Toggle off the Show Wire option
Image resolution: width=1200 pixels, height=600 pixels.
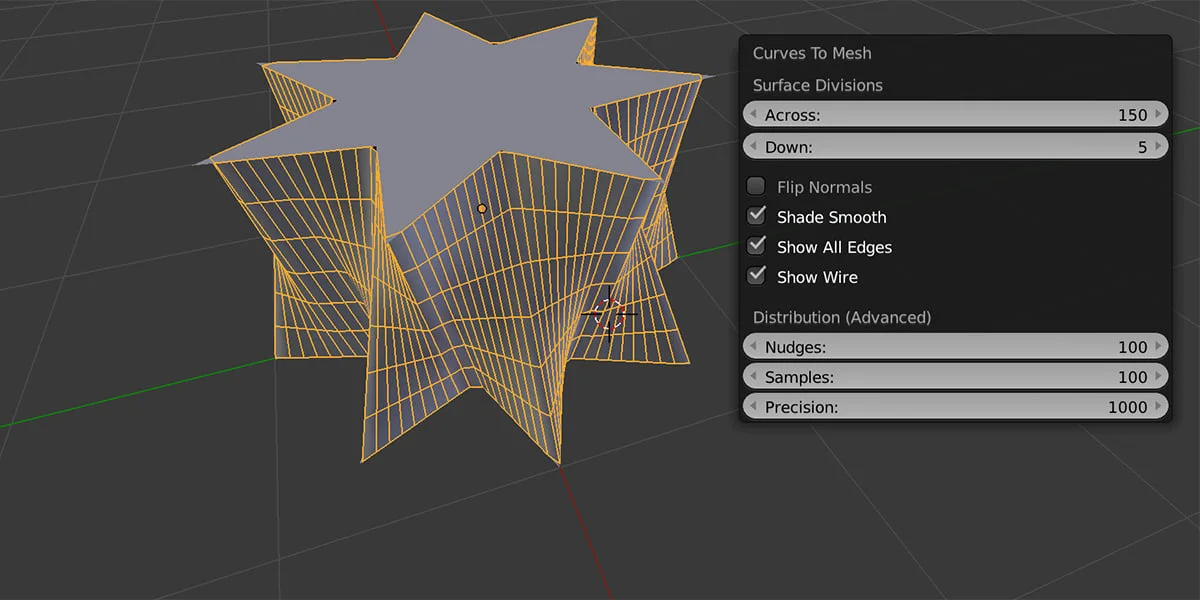point(756,277)
